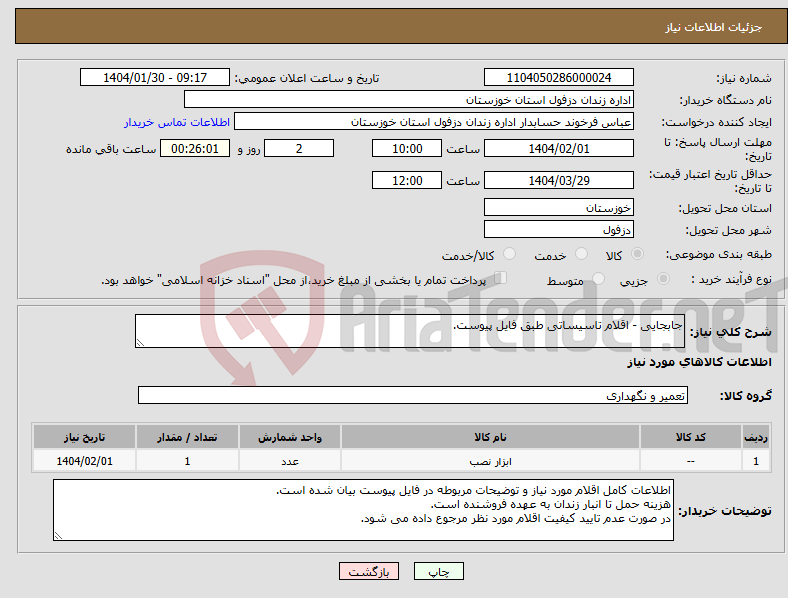Click the remaining time field 00:26:01
Viewport: 788px width, 598px height.
click(x=195, y=148)
